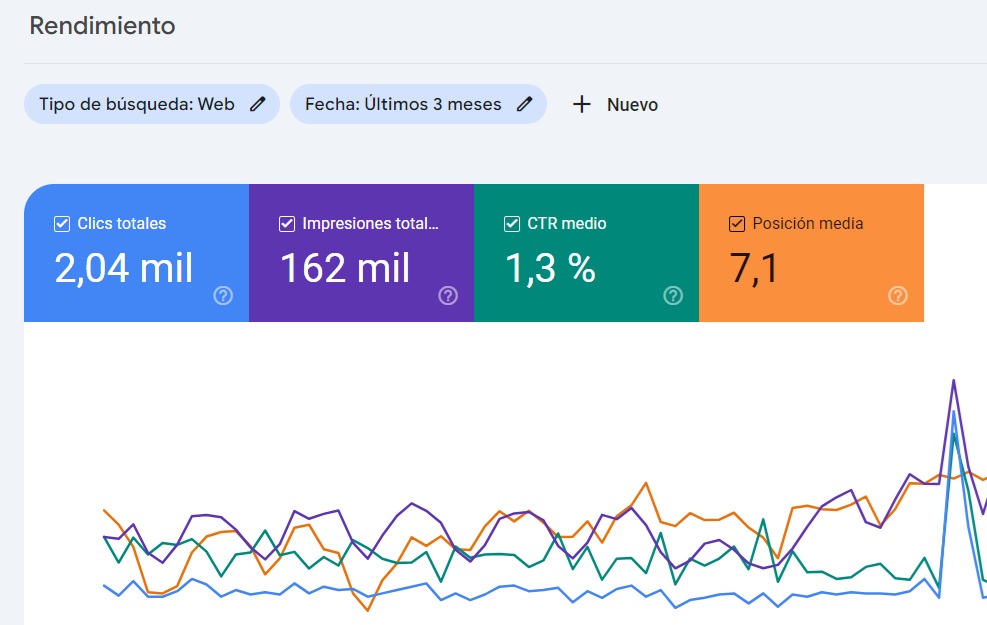Image resolution: width=987 pixels, height=625 pixels.
Task: Click the Rendimiento page heading
Action: point(102,26)
